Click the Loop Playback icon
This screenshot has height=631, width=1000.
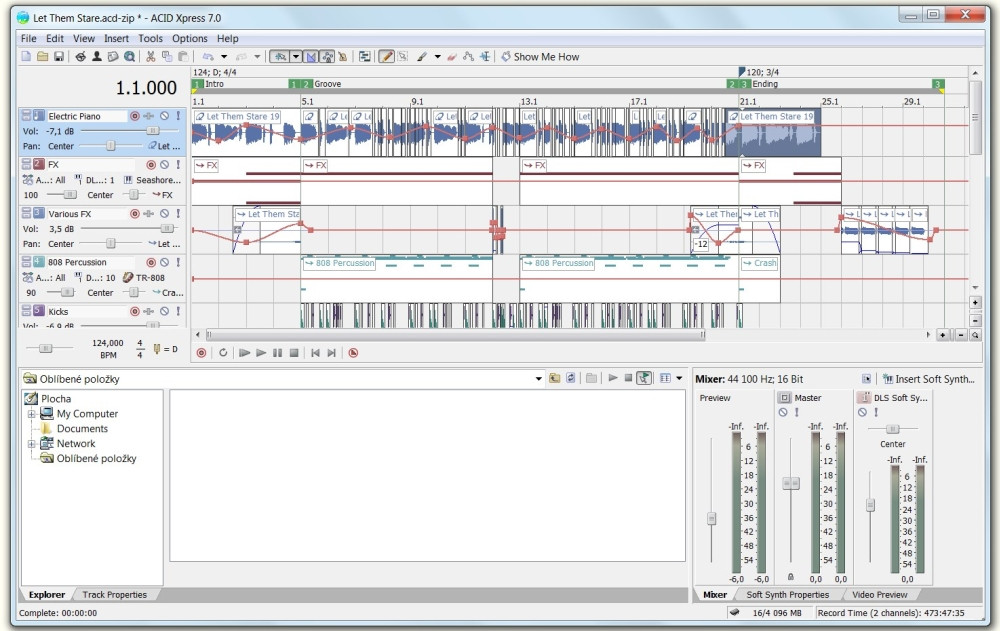pyautogui.click(x=223, y=353)
